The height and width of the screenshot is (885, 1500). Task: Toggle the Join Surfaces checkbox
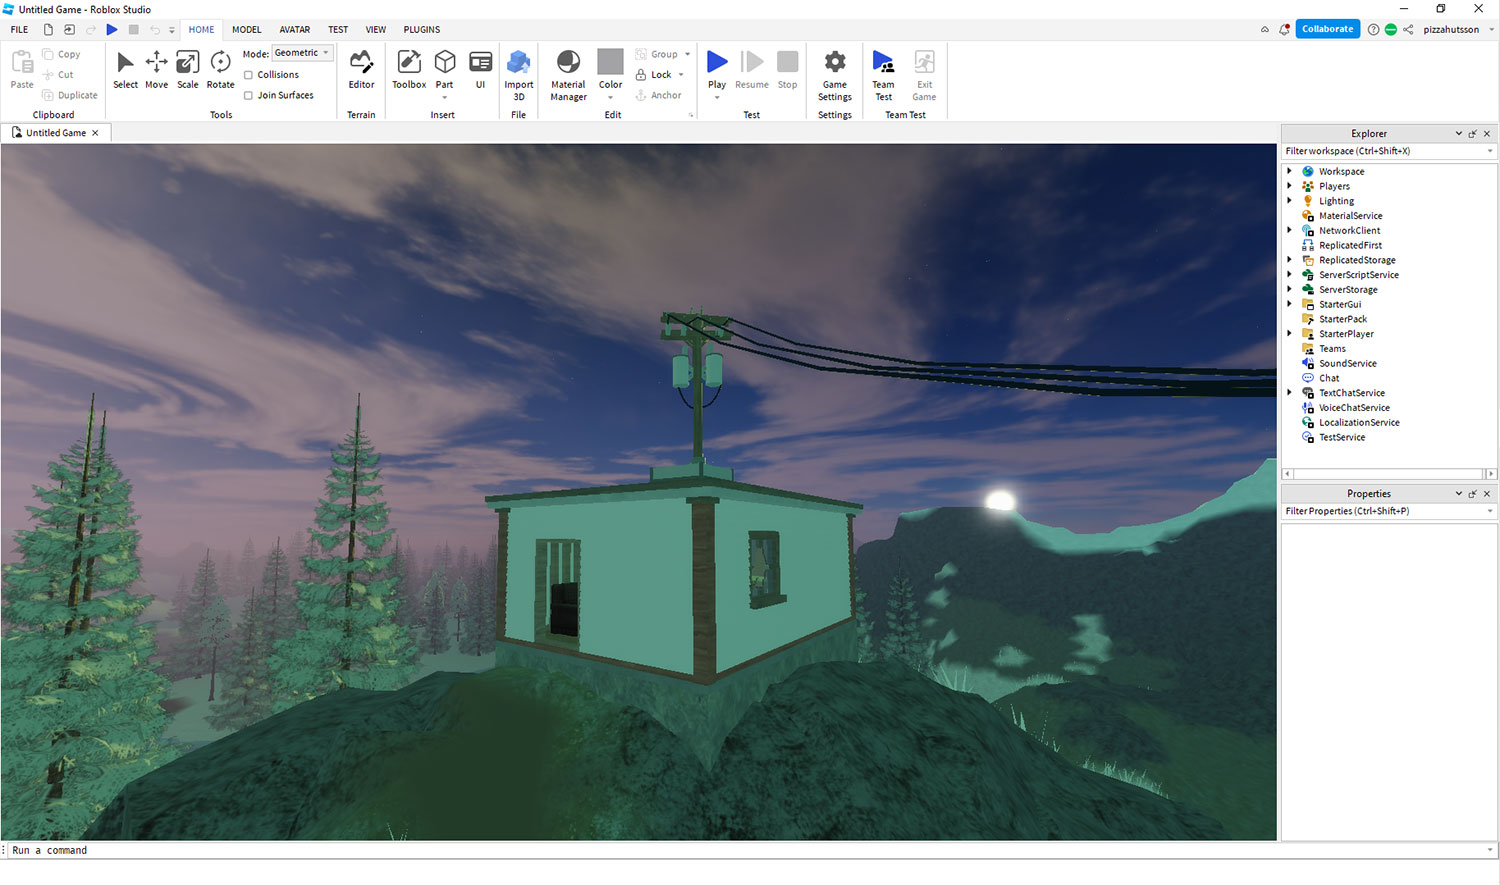click(x=249, y=96)
